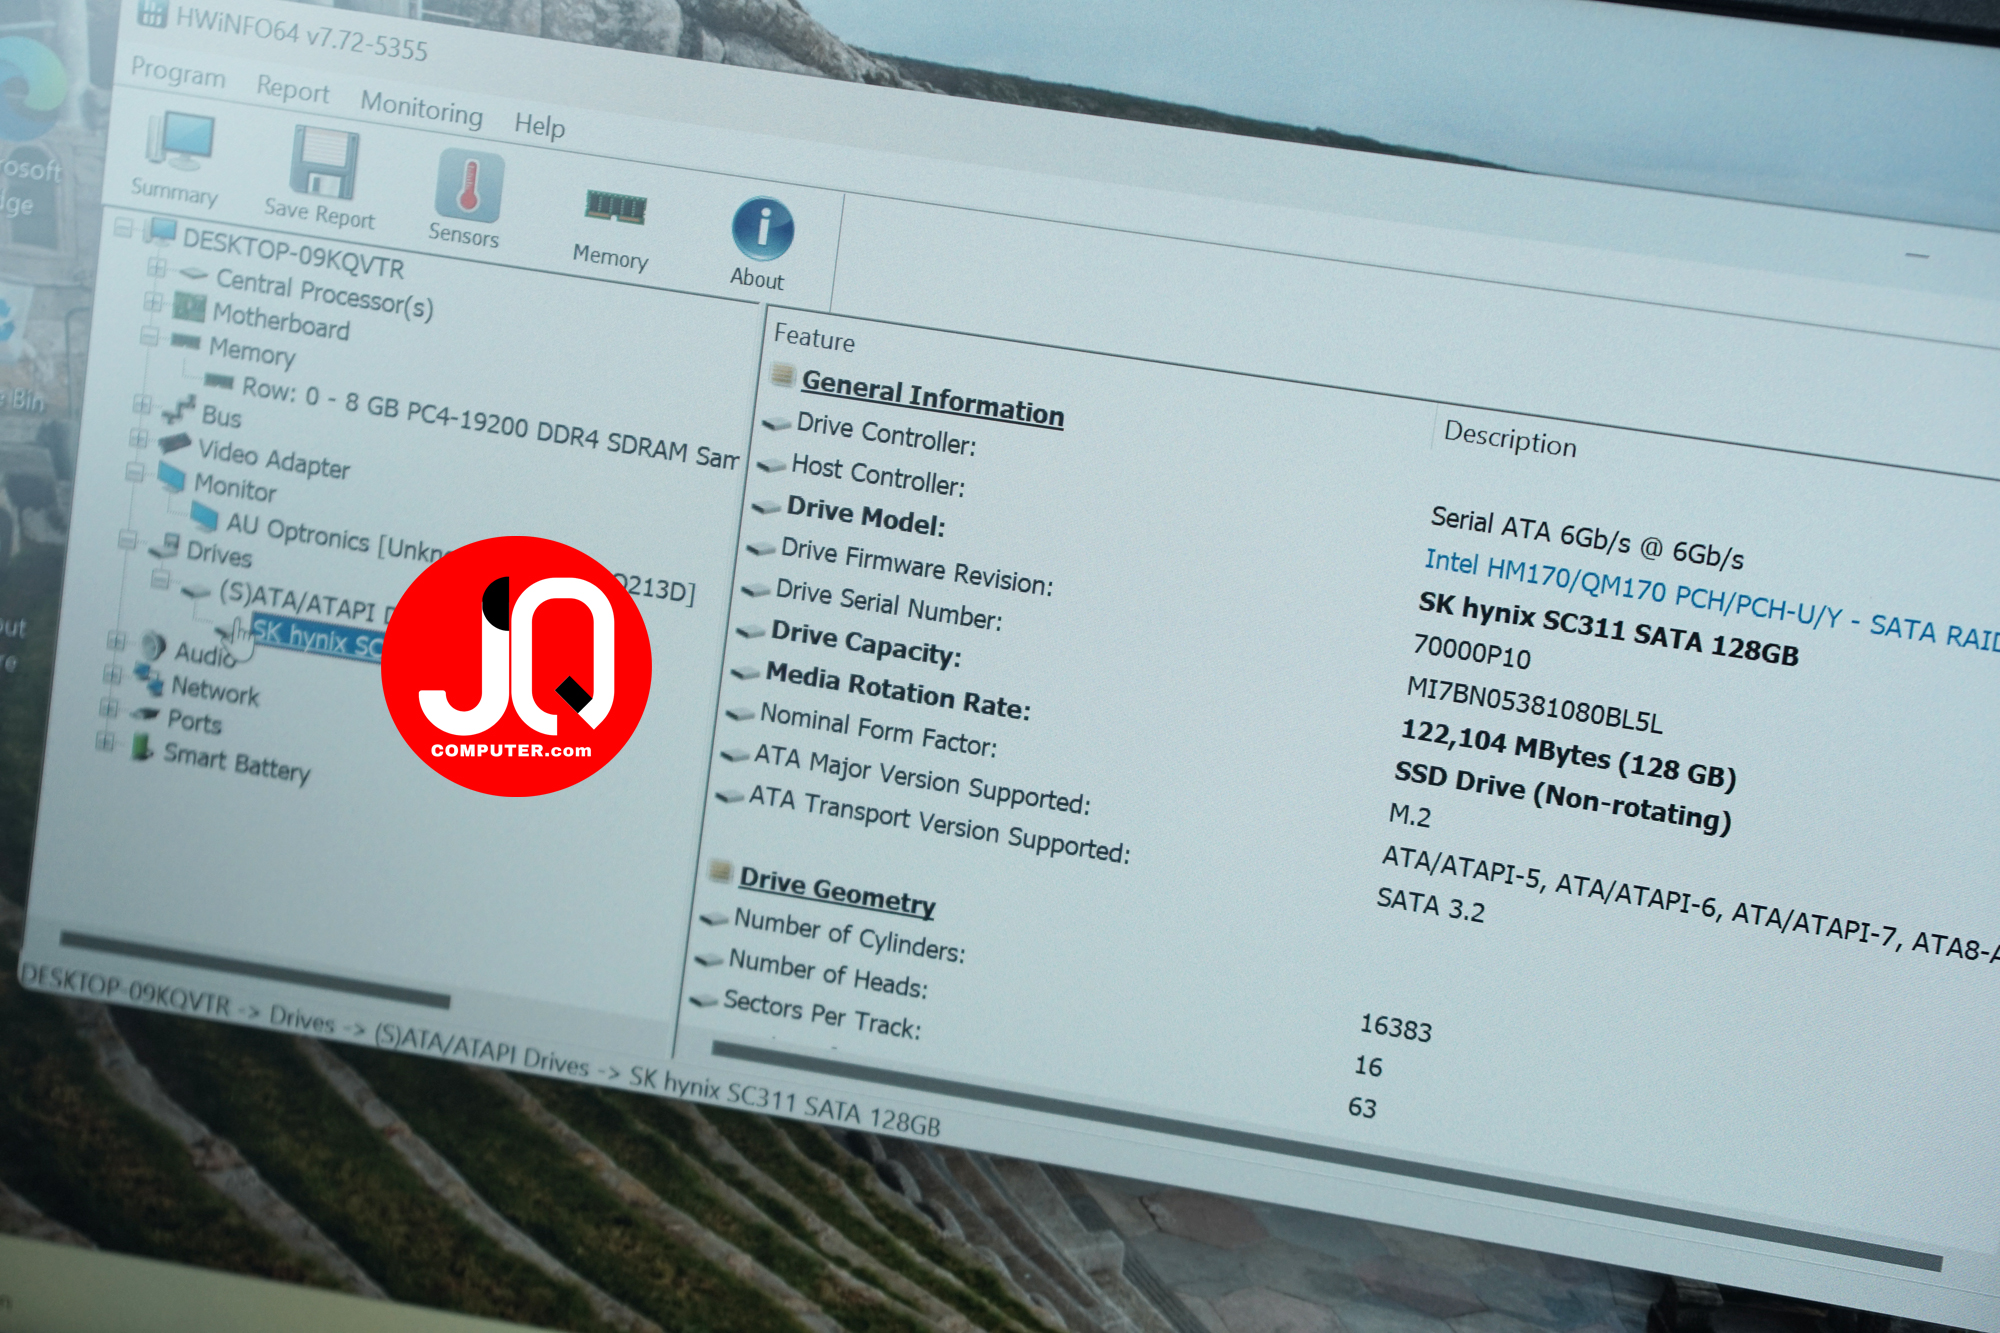Collapse the Drives node

[x=127, y=540]
